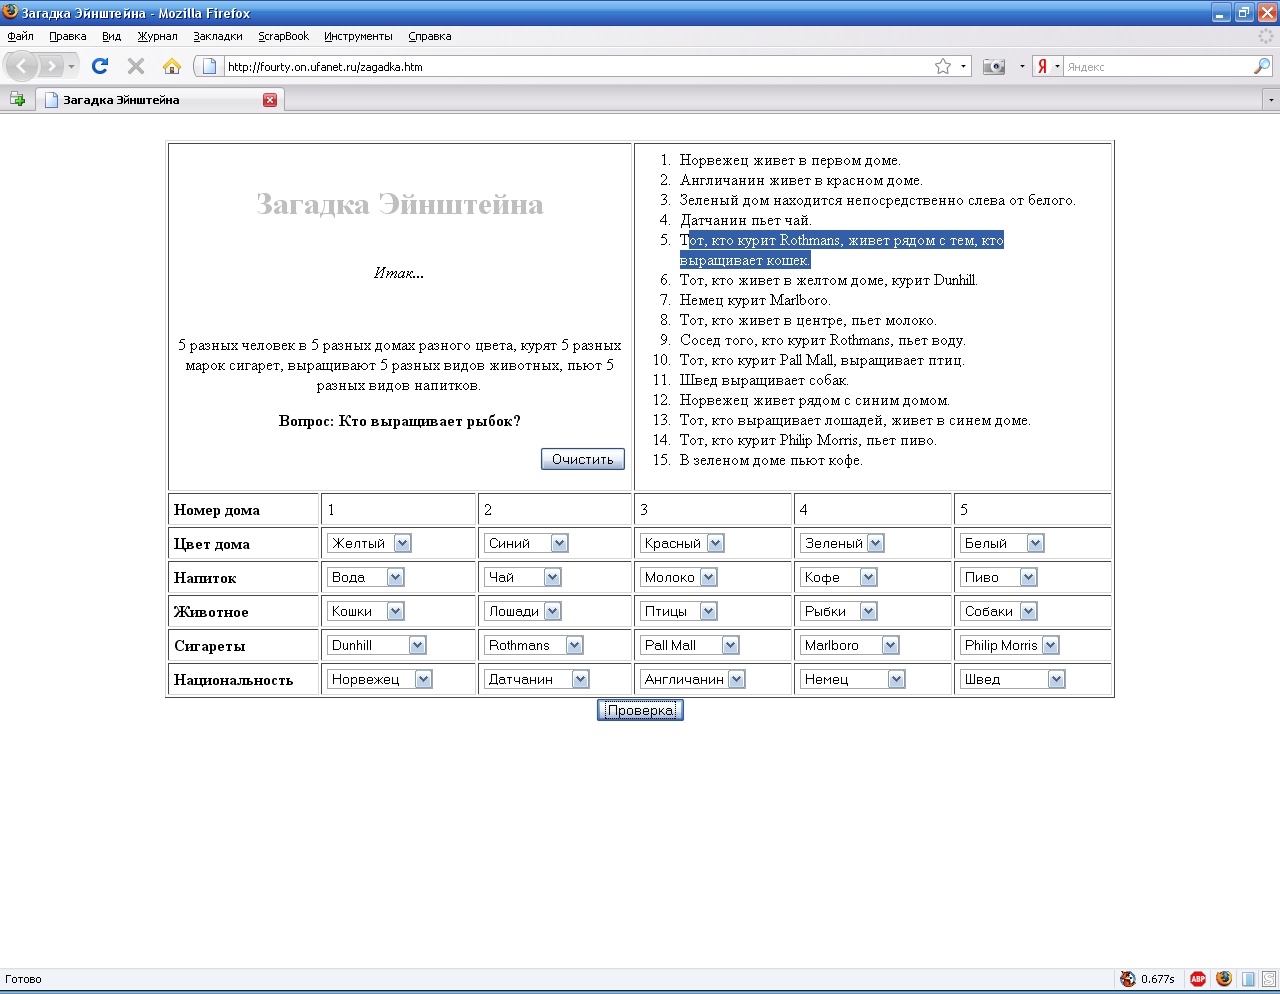Image resolution: width=1280 pixels, height=994 pixels.
Task: Click the Stop loading icon
Action: (136, 66)
